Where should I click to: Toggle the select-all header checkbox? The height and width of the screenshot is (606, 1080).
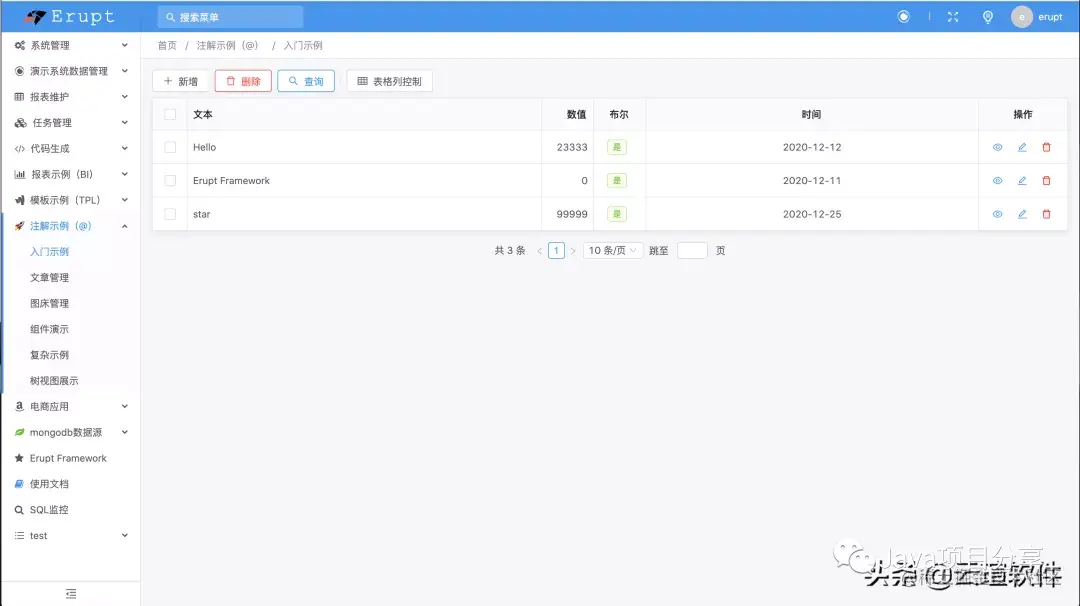(x=170, y=114)
